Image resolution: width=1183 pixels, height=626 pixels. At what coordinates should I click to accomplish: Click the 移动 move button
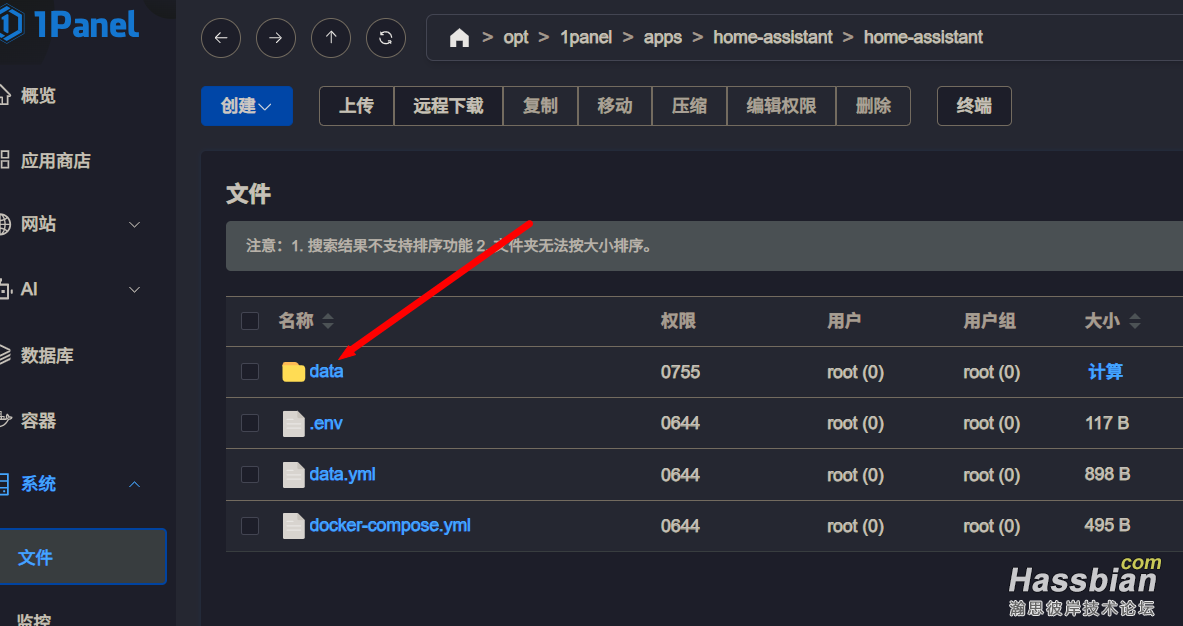click(x=615, y=106)
